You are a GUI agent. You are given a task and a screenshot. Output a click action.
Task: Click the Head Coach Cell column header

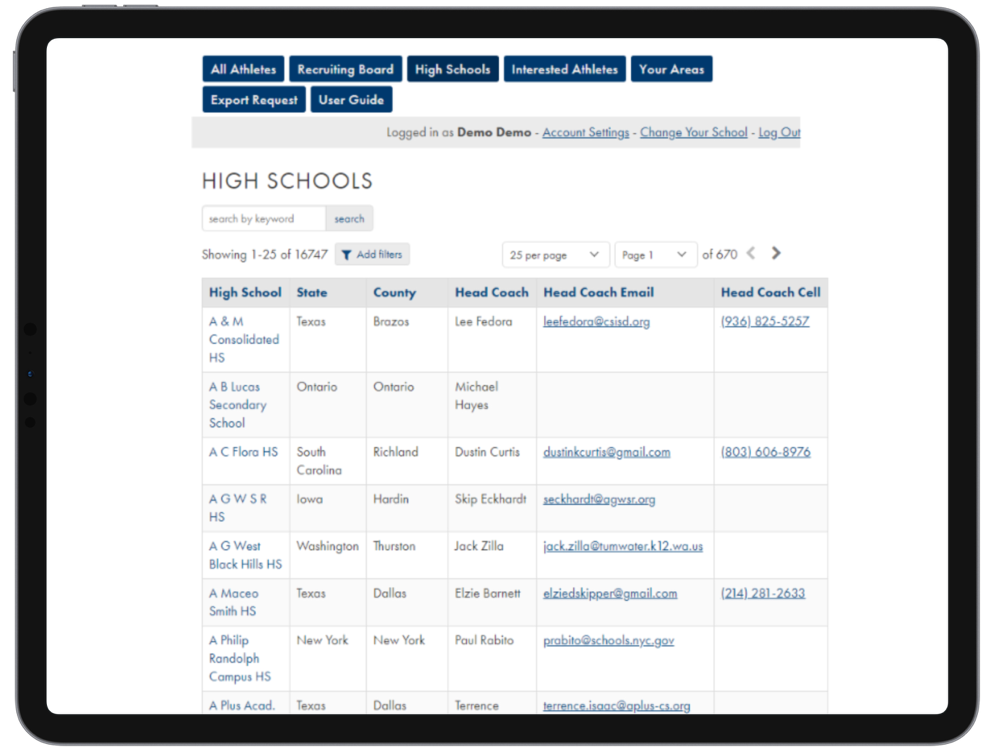click(x=770, y=293)
